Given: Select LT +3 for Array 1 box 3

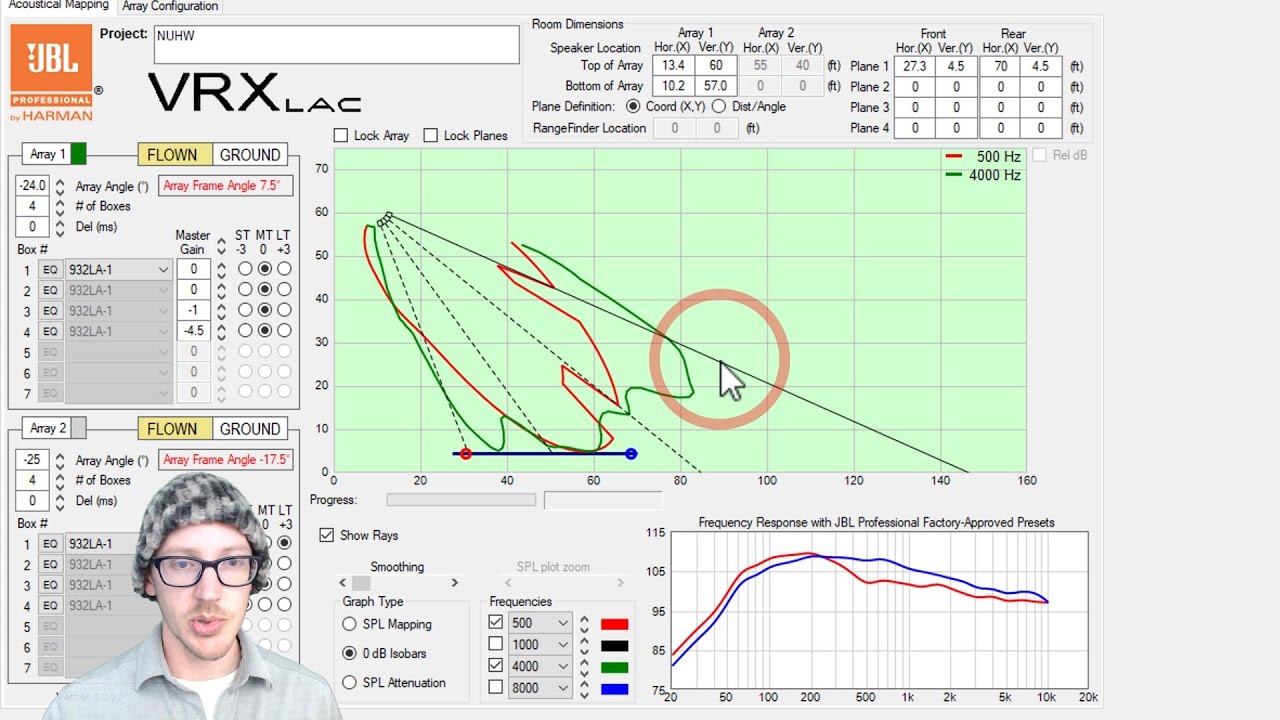Looking at the screenshot, I should 285,310.
